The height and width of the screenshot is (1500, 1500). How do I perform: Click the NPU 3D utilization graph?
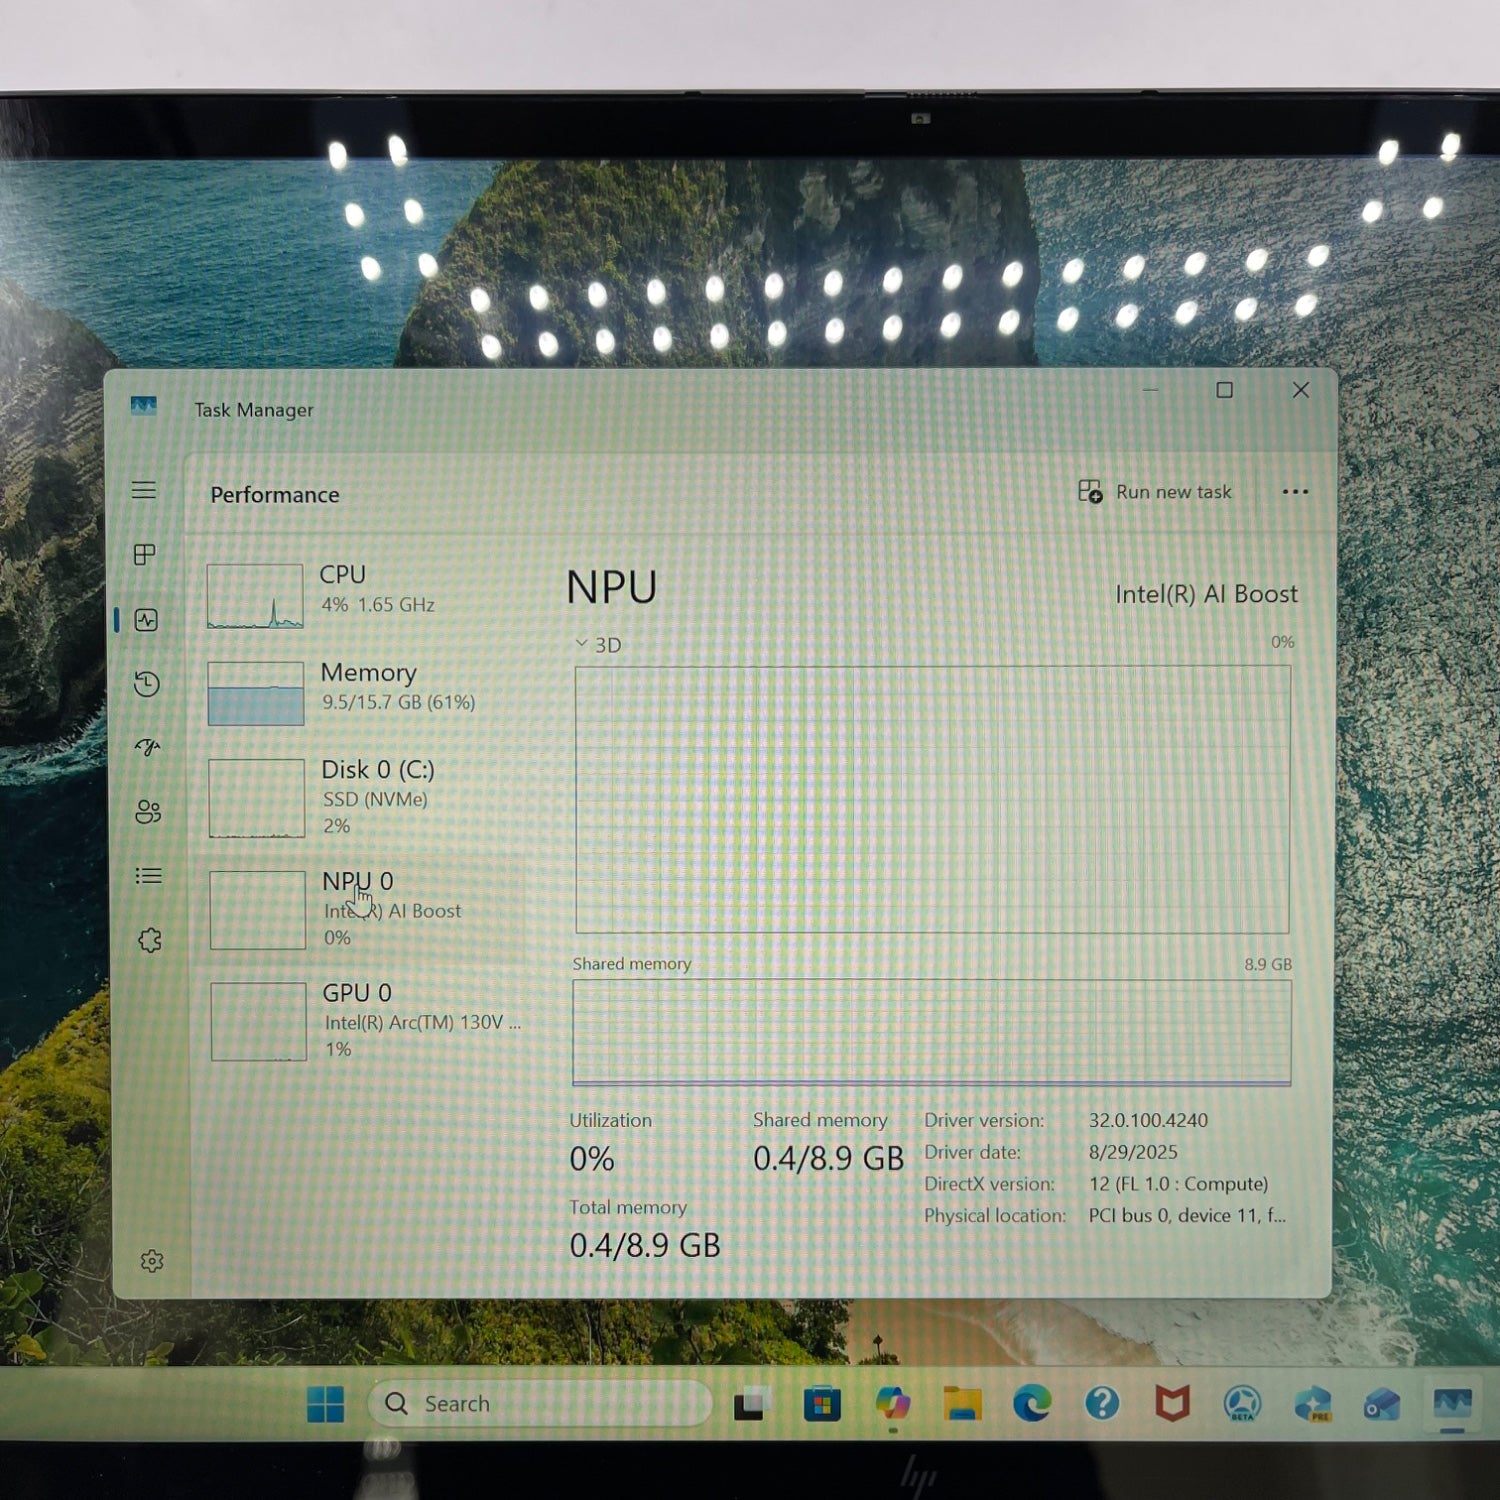(x=932, y=800)
